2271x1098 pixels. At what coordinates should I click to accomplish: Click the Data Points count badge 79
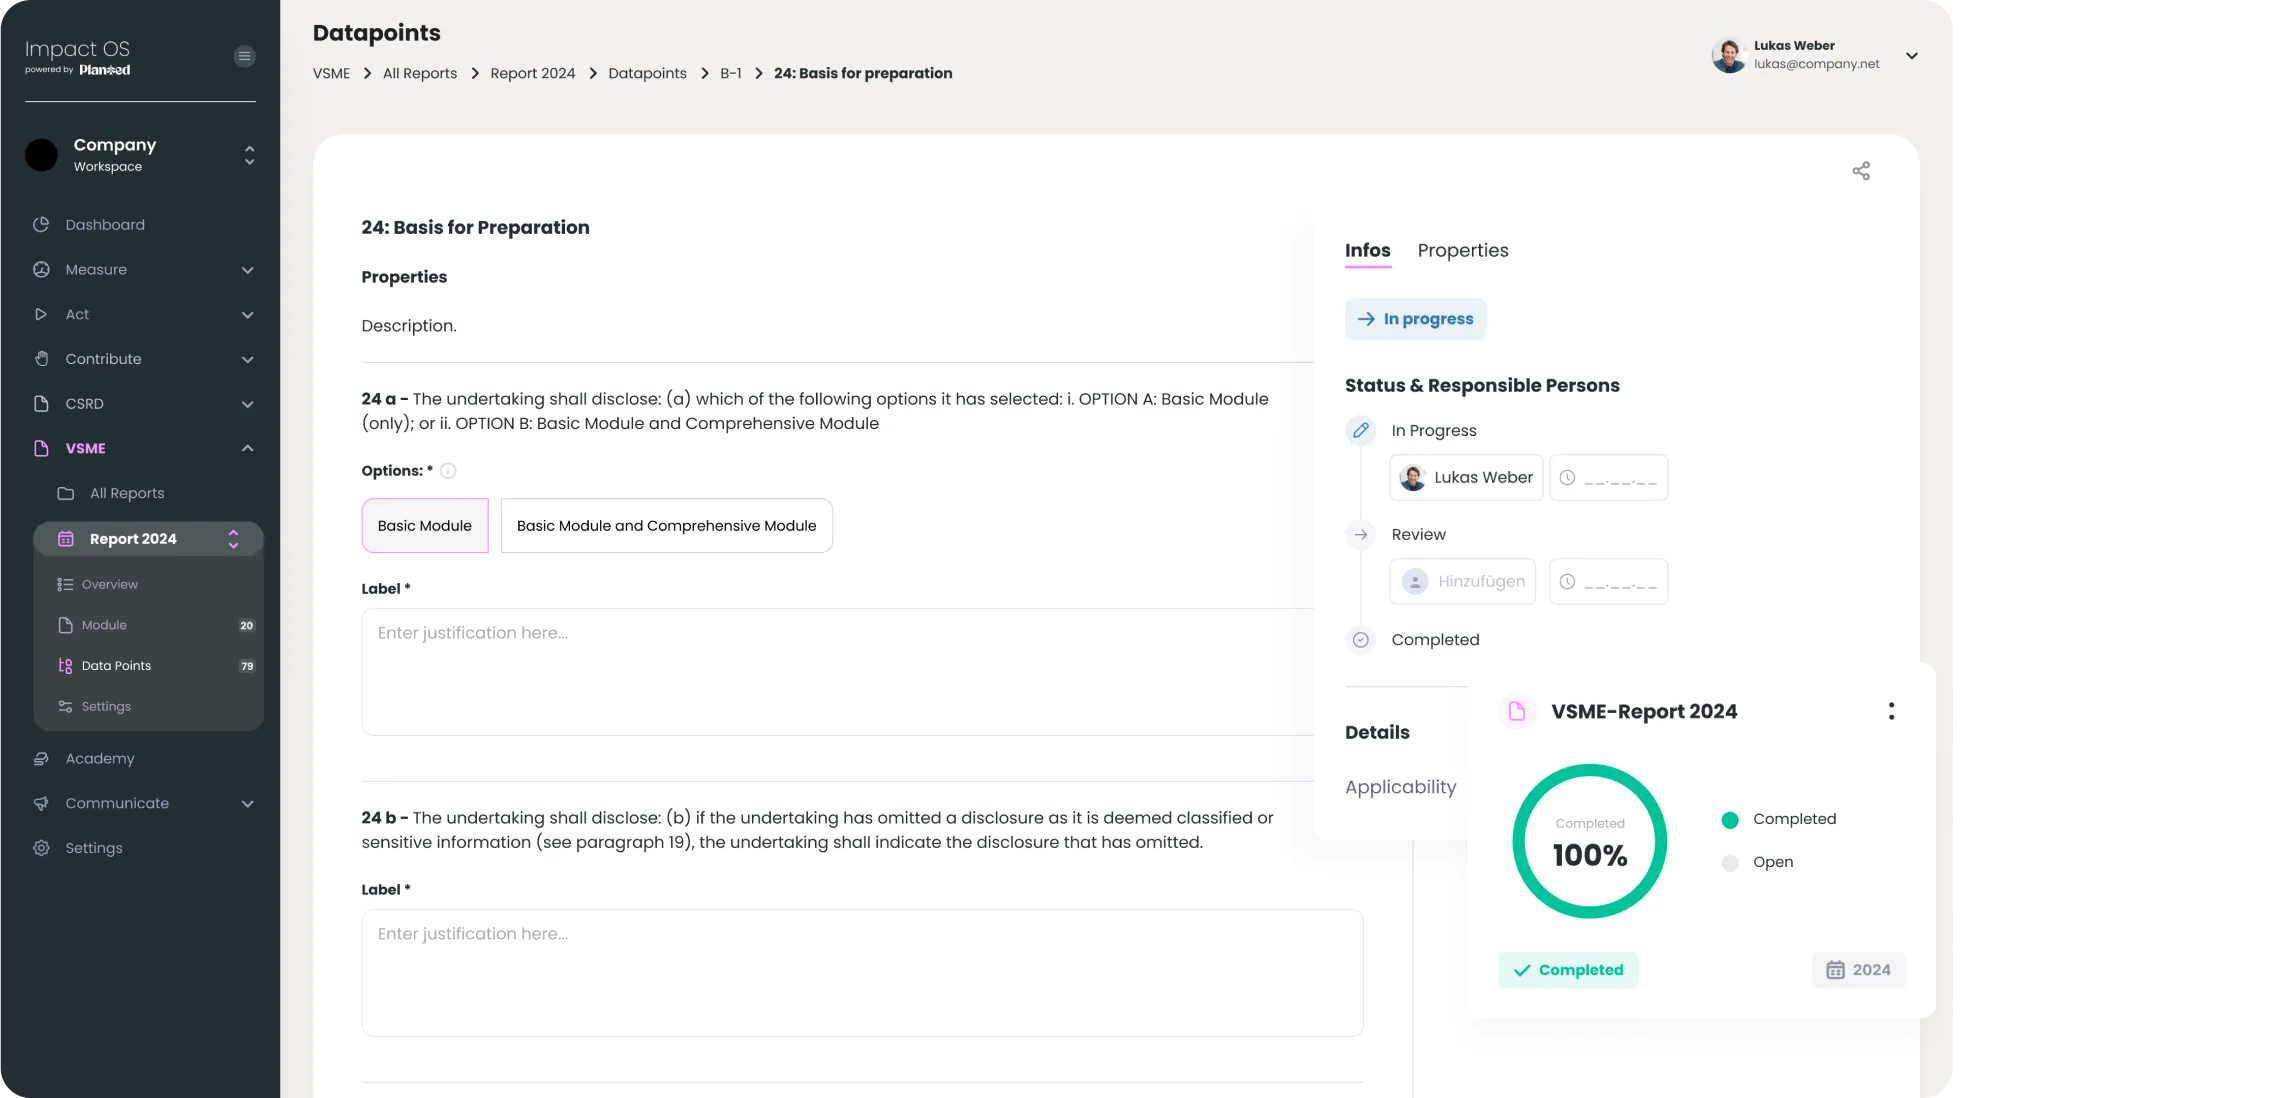click(x=246, y=666)
